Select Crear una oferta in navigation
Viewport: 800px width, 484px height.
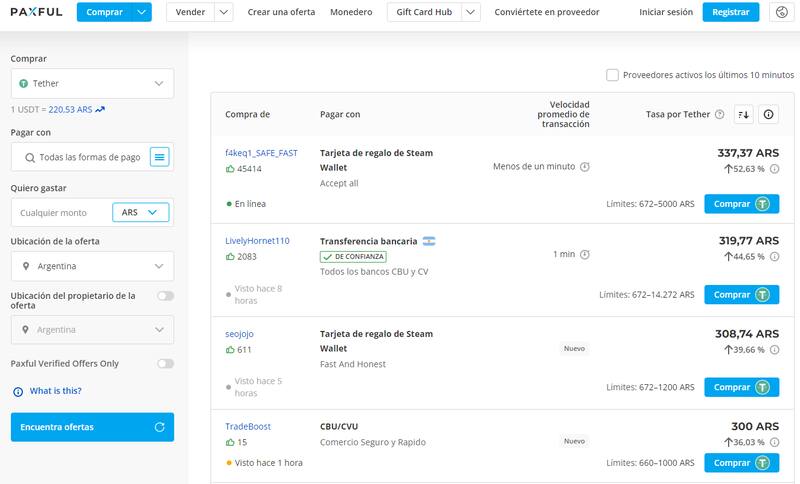[x=281, y=12]
